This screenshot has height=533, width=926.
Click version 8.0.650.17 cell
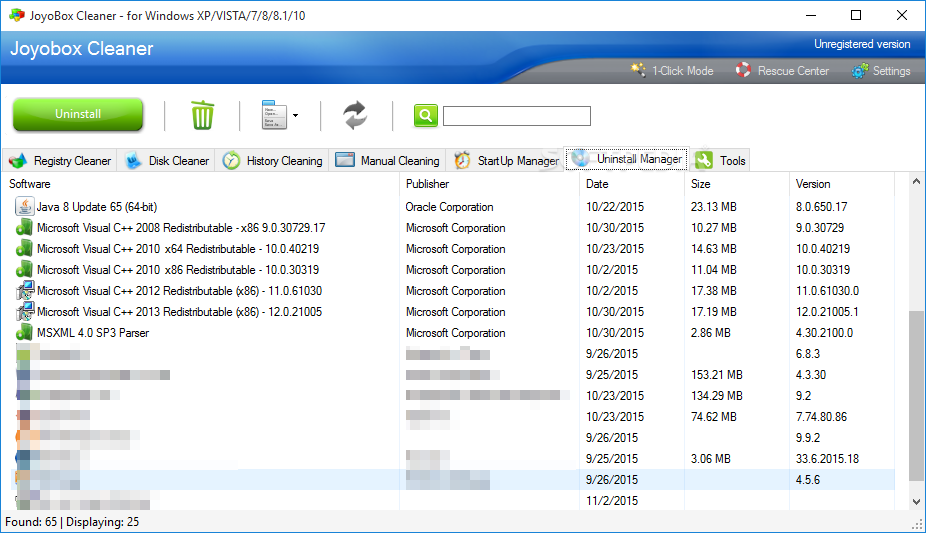coord(821,207)
